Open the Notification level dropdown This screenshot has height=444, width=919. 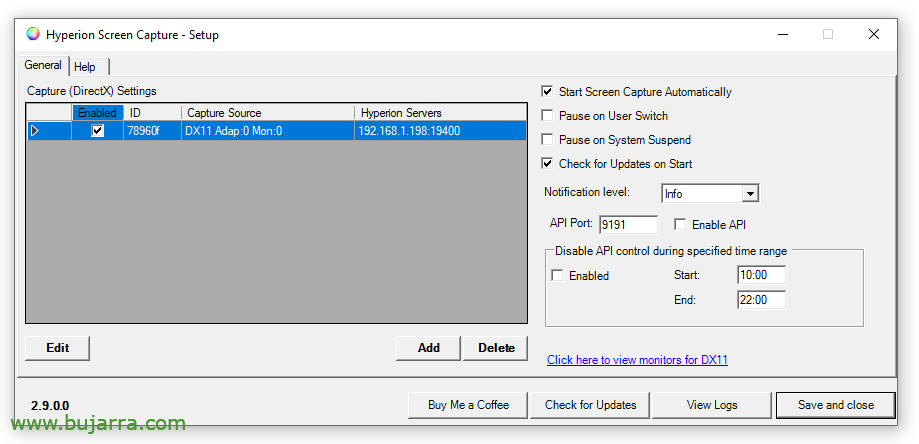[x=750, y=194]
